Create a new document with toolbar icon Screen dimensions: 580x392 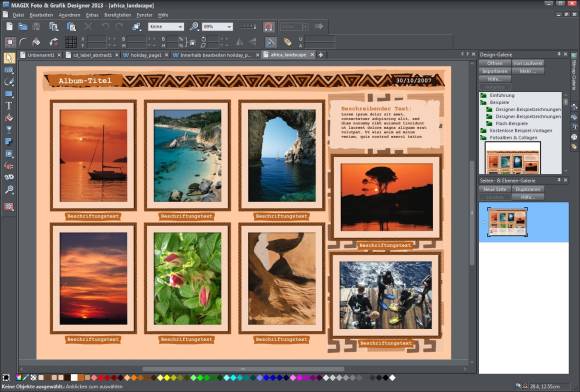9,27
